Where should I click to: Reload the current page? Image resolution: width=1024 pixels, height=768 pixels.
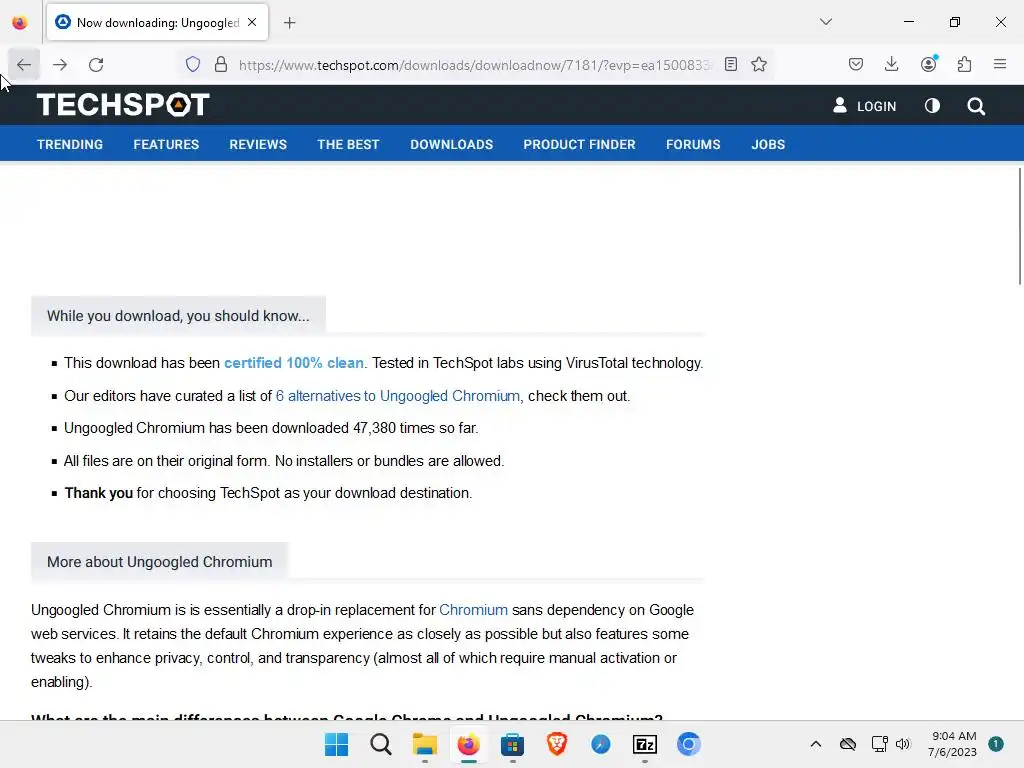coord(97,65)
